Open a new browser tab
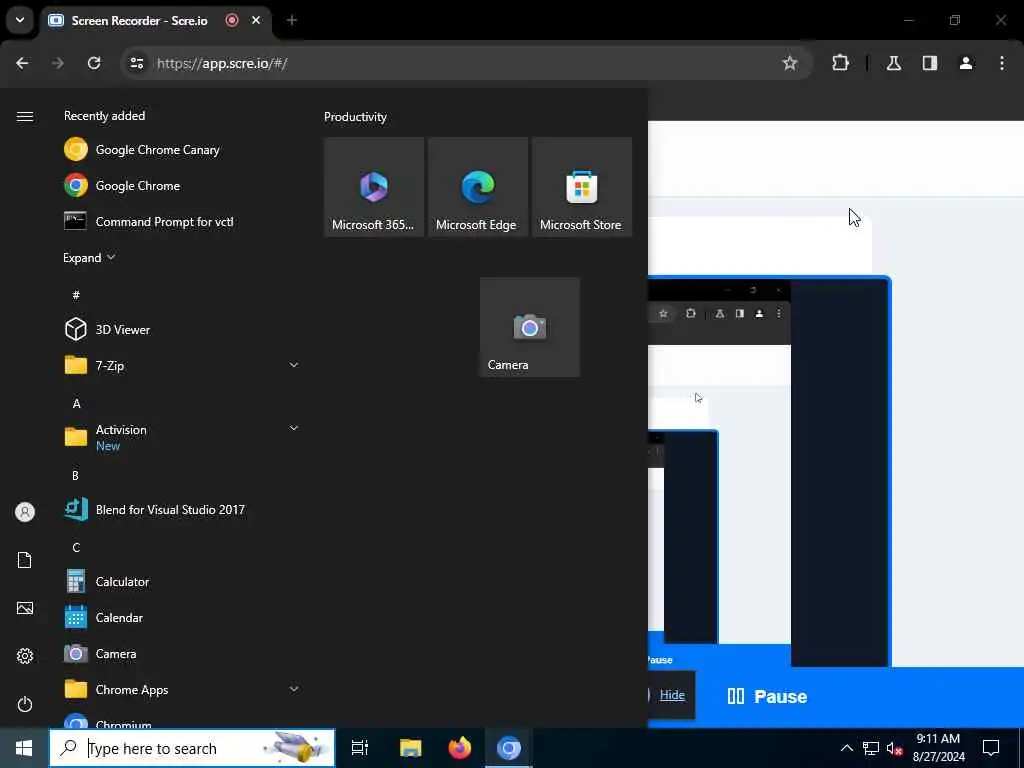The width and height of the screenshot is (1024, 768). pos(292,20)
